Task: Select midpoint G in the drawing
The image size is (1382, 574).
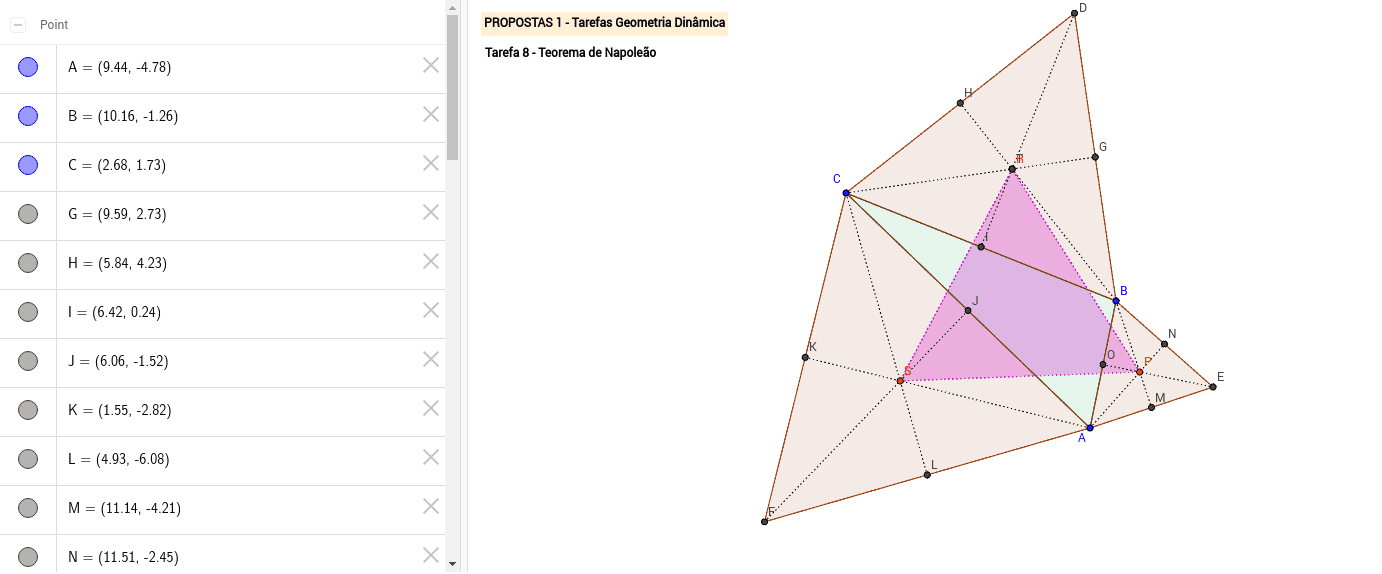Action: [1095, 156]
